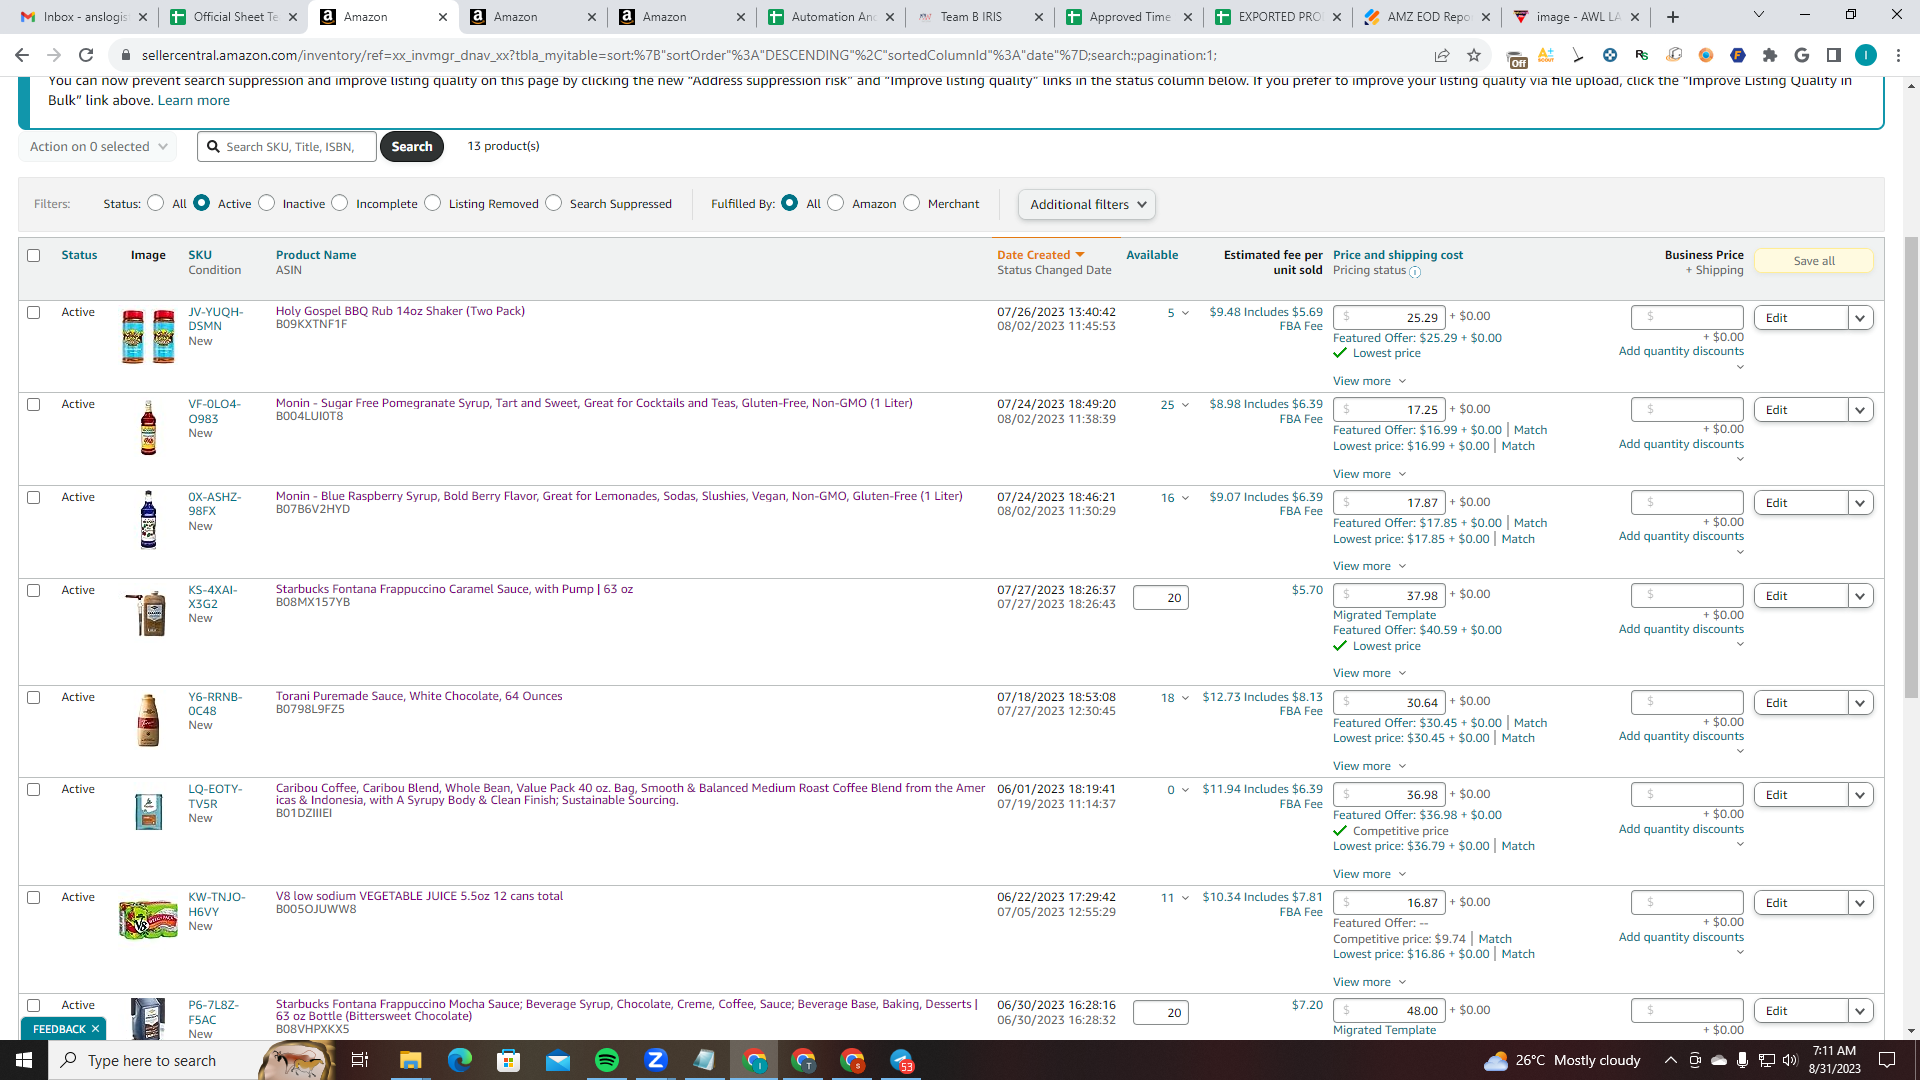Select the Incomplete status filter

(x=340, y=203)
